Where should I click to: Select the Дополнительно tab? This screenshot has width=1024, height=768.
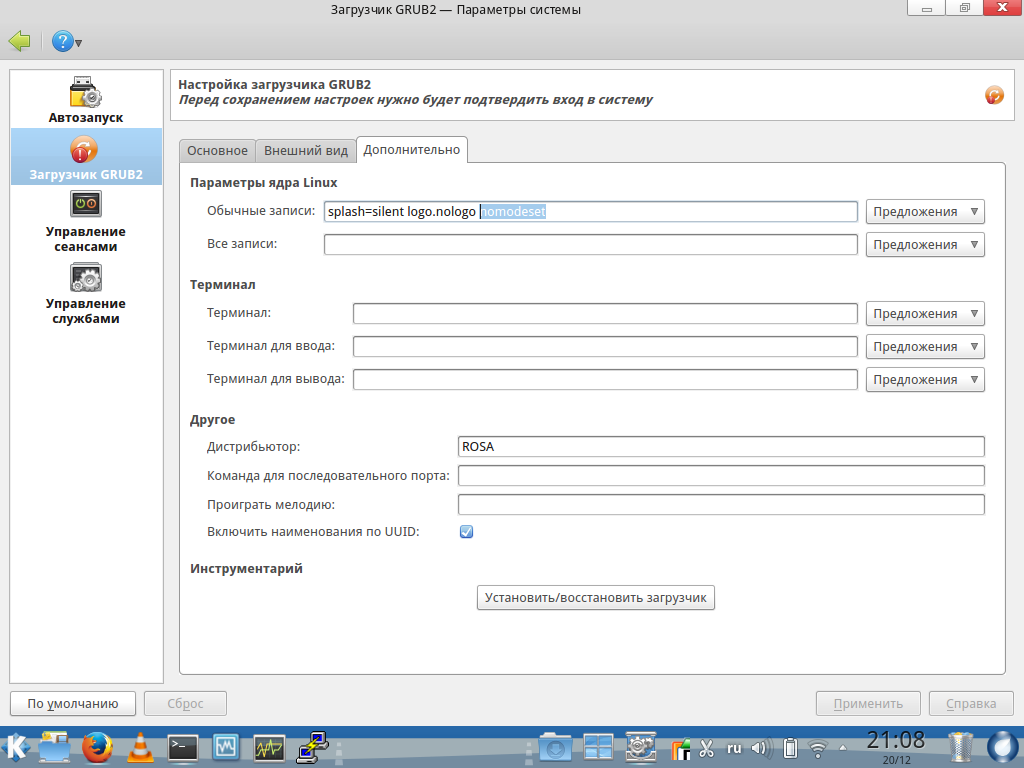[411, 150]
